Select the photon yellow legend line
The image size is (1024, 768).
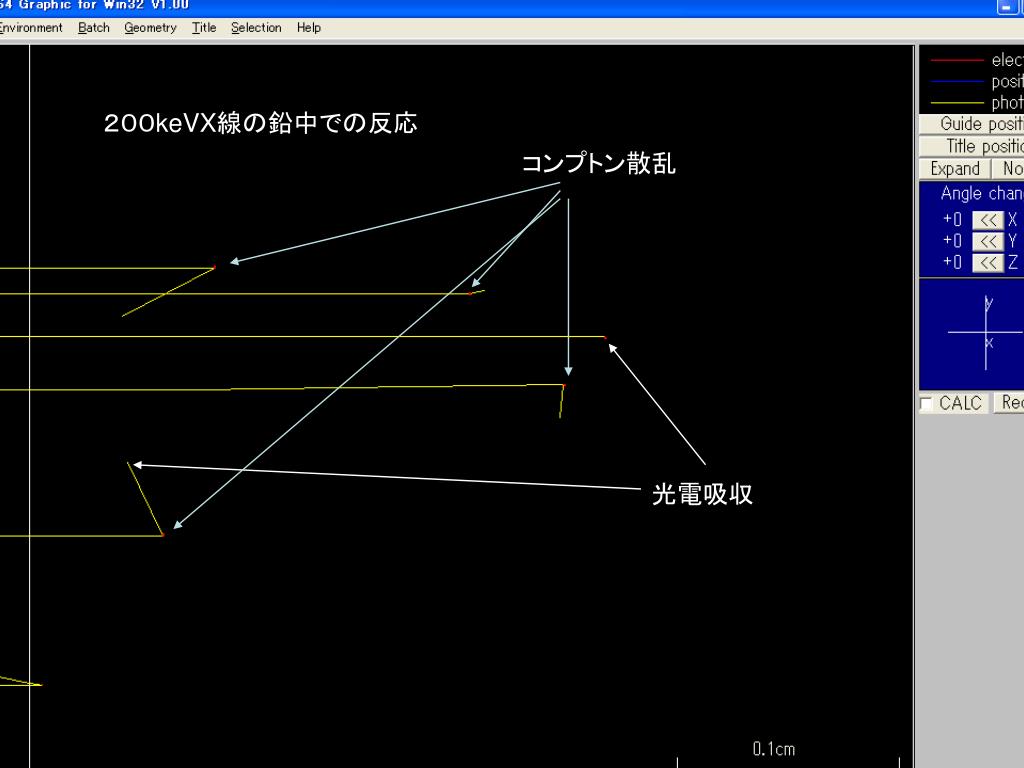point(957,103)
